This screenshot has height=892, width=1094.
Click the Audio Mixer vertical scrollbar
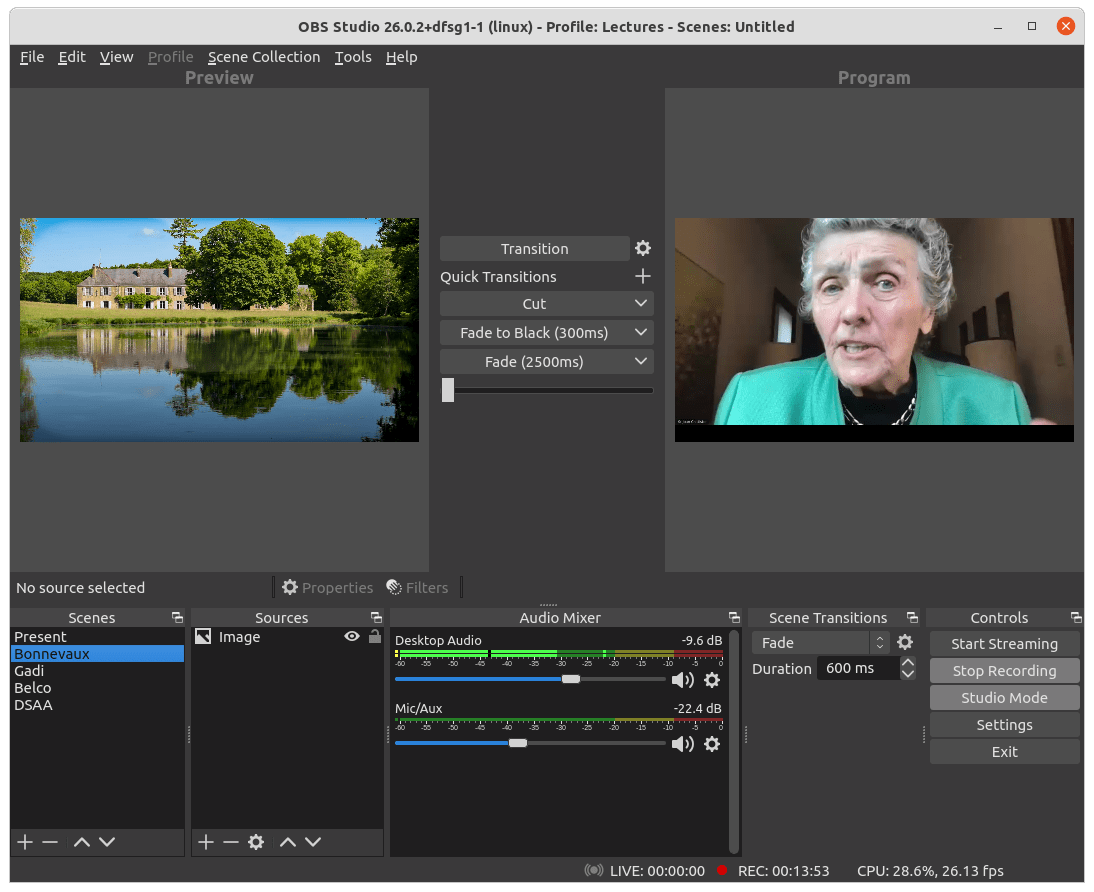(x=733, y=741)
